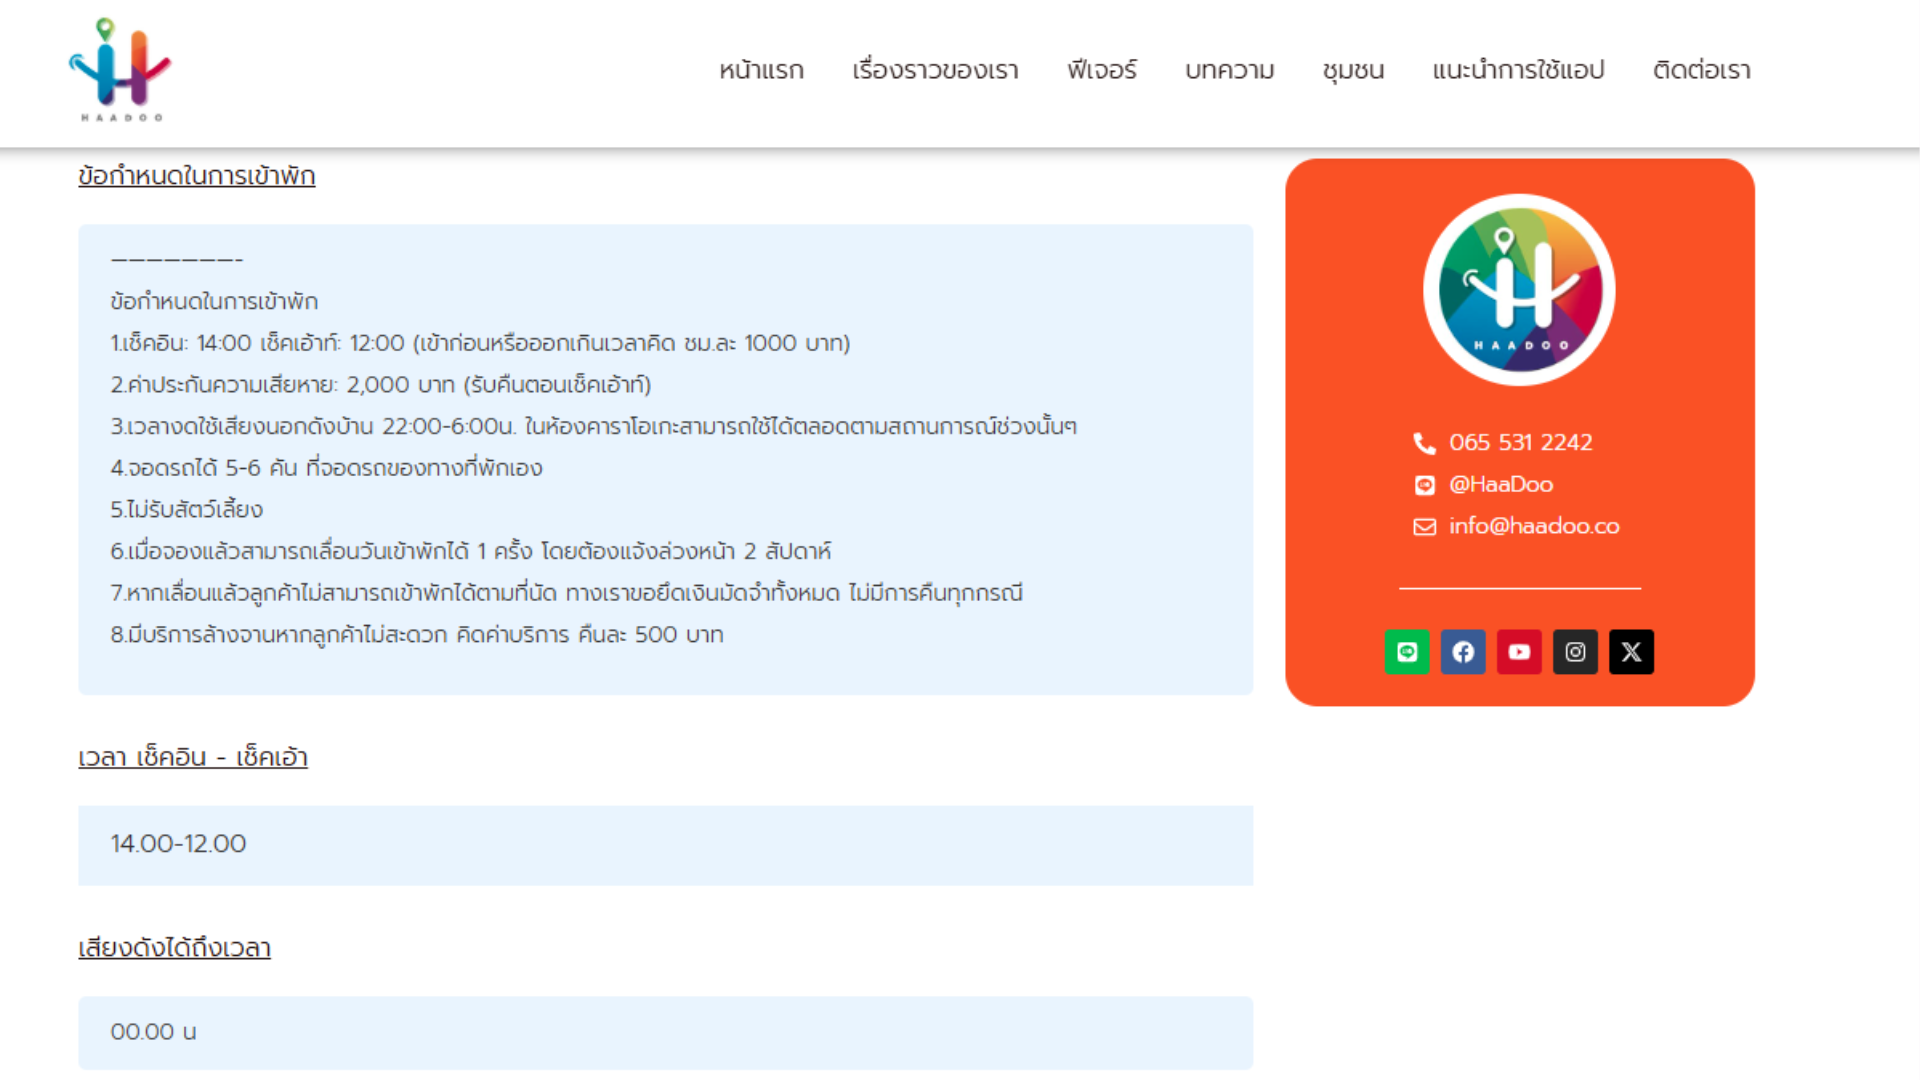Click the info@haadoo.co email link

coord(1534,526)
